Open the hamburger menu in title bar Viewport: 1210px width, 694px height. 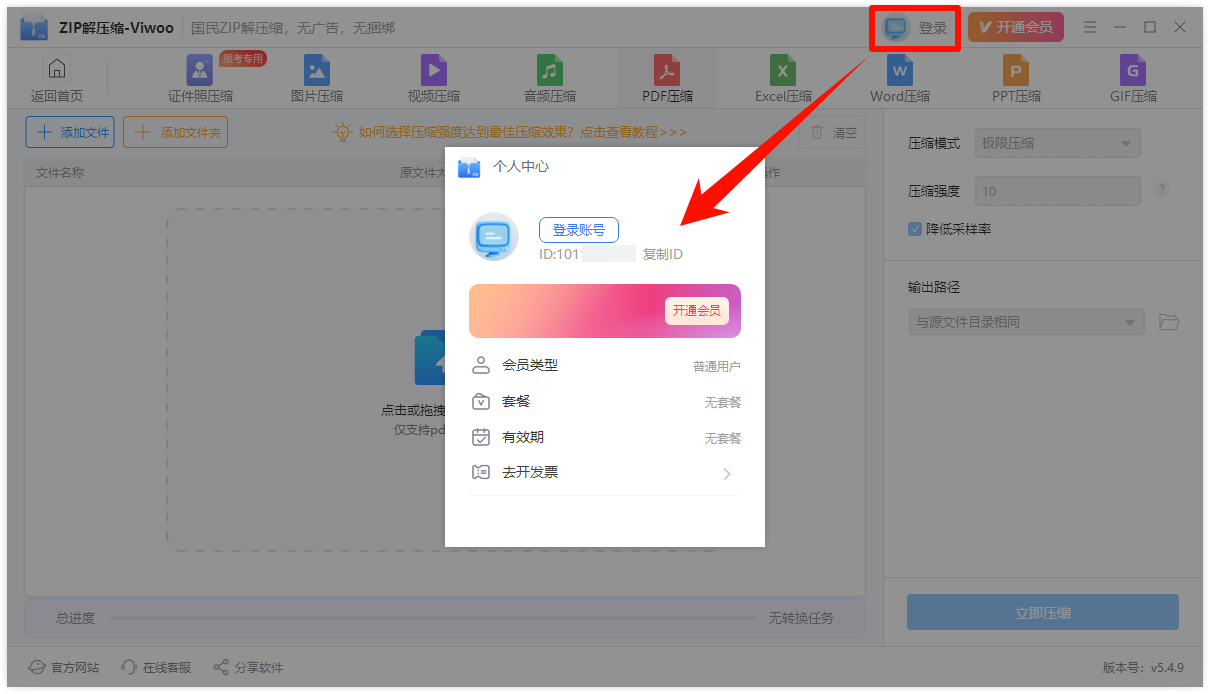click(x=1090, y=28)
